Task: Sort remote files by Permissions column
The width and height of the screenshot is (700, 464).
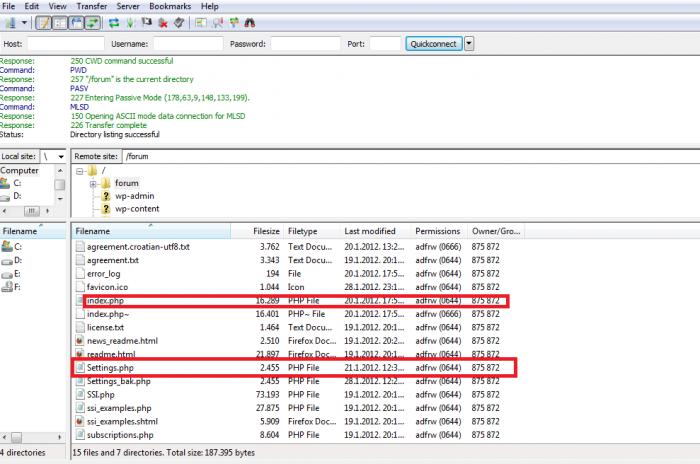Action: (439, 231)
